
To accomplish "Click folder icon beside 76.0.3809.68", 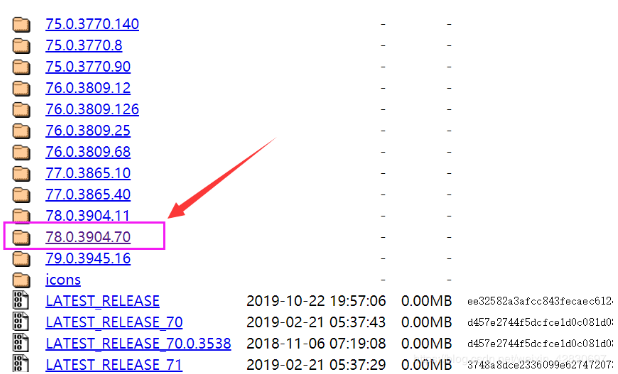I will 21,152.
